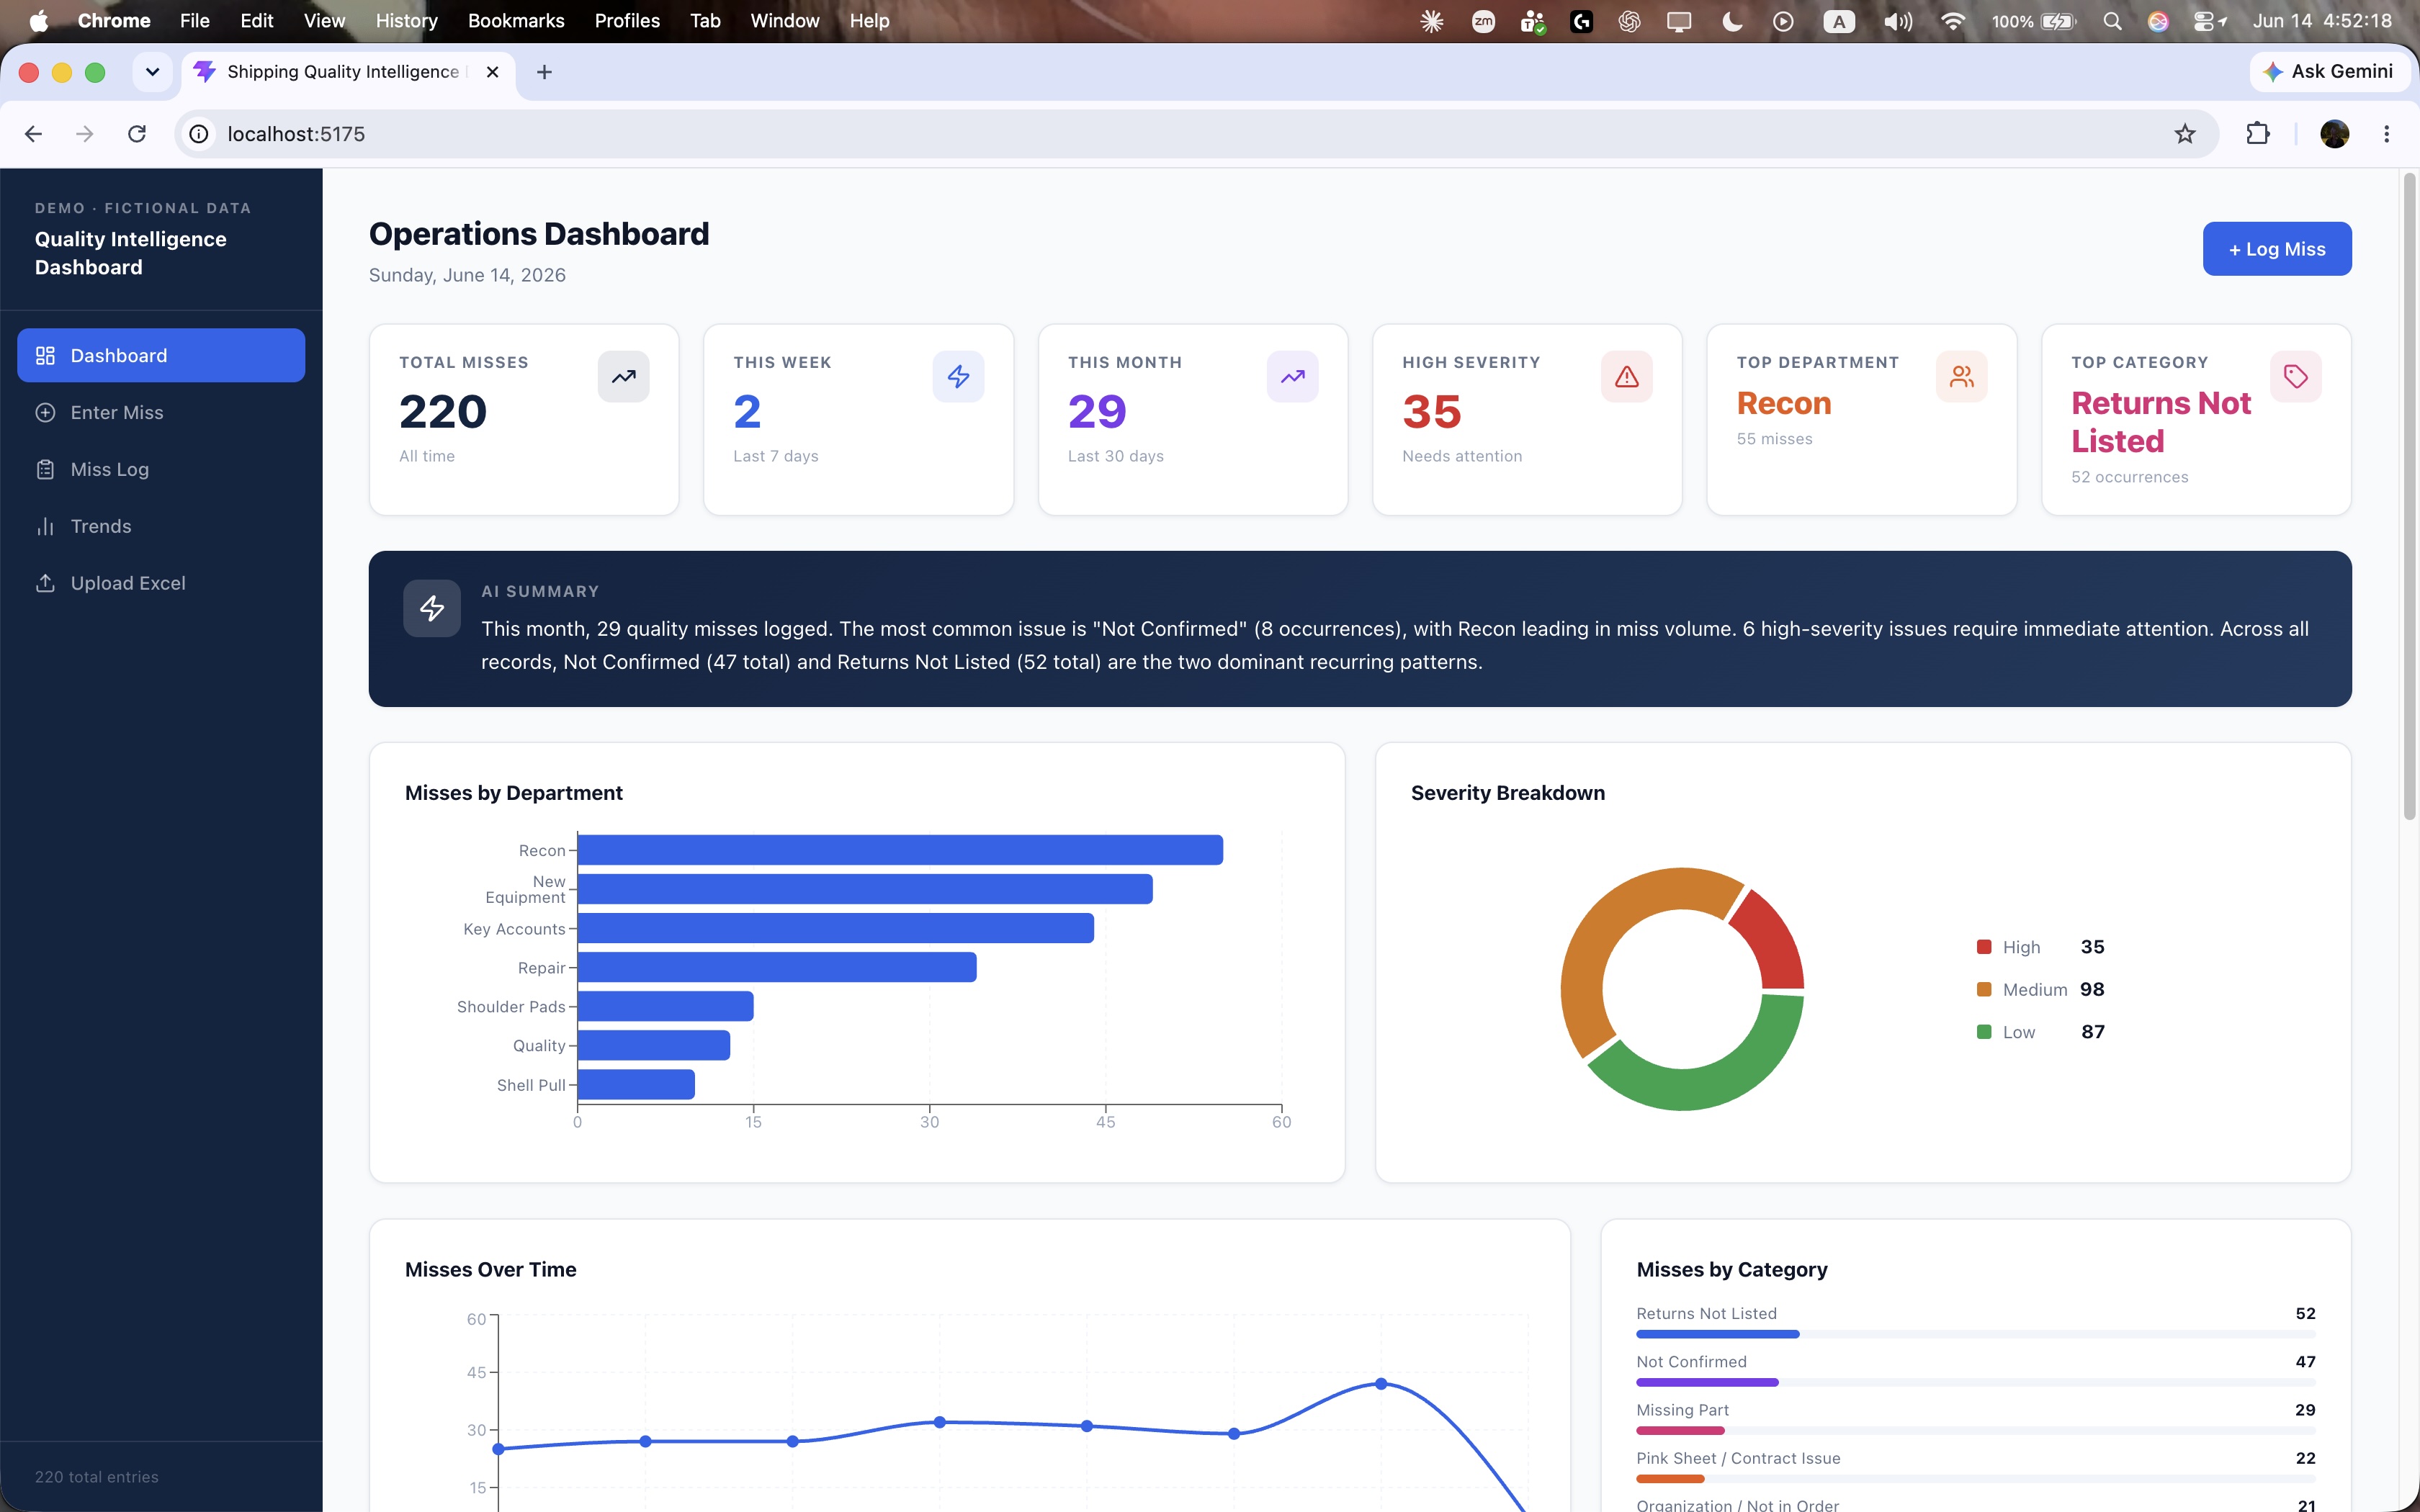Click the High Severity warning triangle icon
Image resolution: width=2420 pixels, height=1512 pixels.
[1627, 377]
